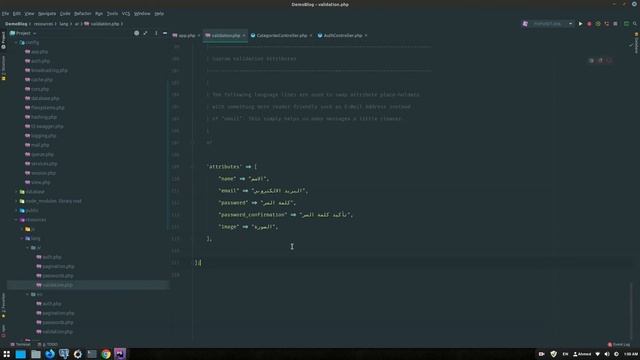Image resolution: width=640 pixels, height=360 pixels.
Task: Start debugging with the red bug icon
Action: (x=589, y=24)
